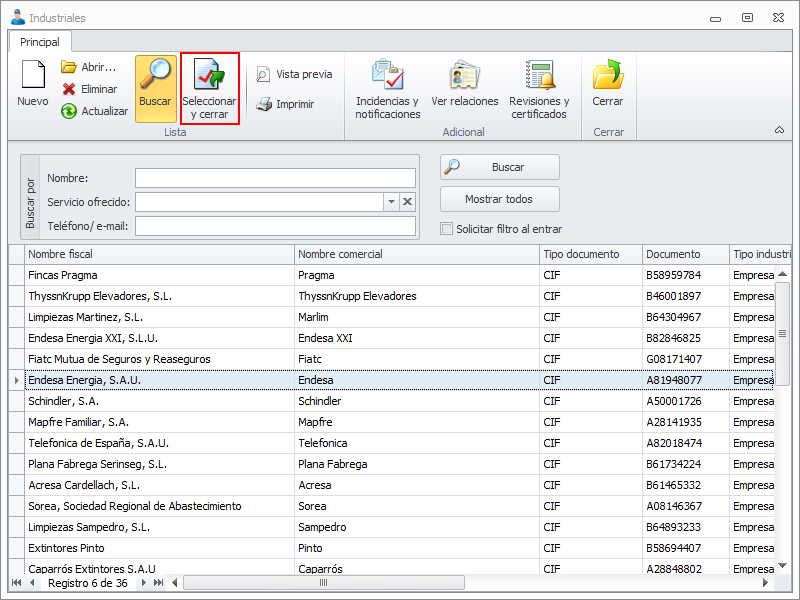This screenshot has width=800, height=600.
Task: Open Revisiones y certificados
Action: [539, 76]
